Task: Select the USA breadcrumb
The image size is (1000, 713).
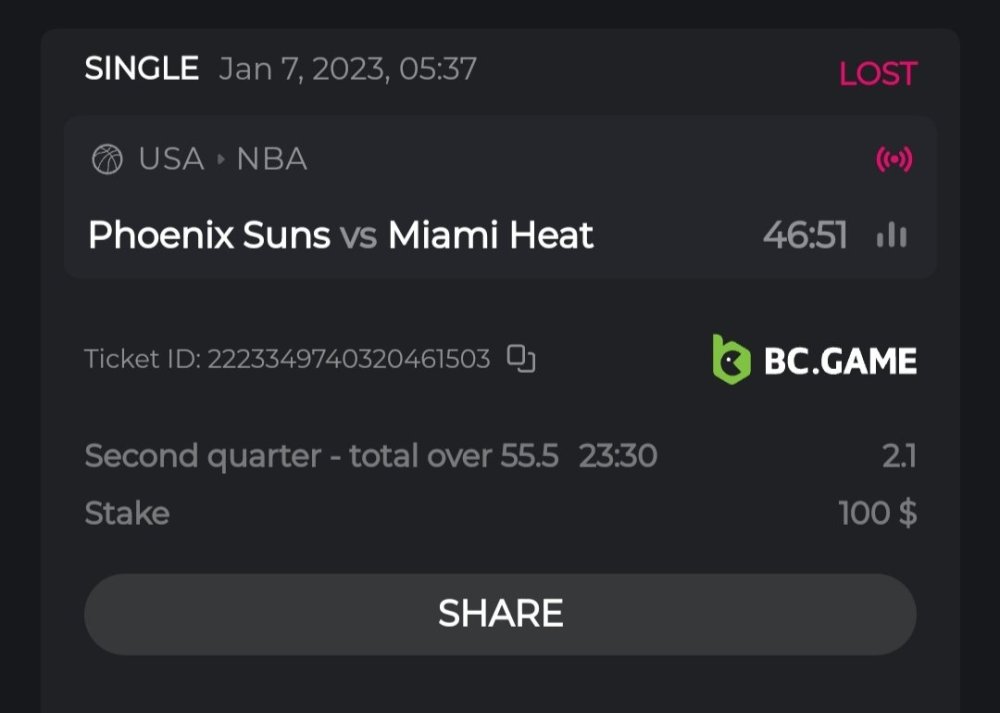Action: [x=171, y=160]
